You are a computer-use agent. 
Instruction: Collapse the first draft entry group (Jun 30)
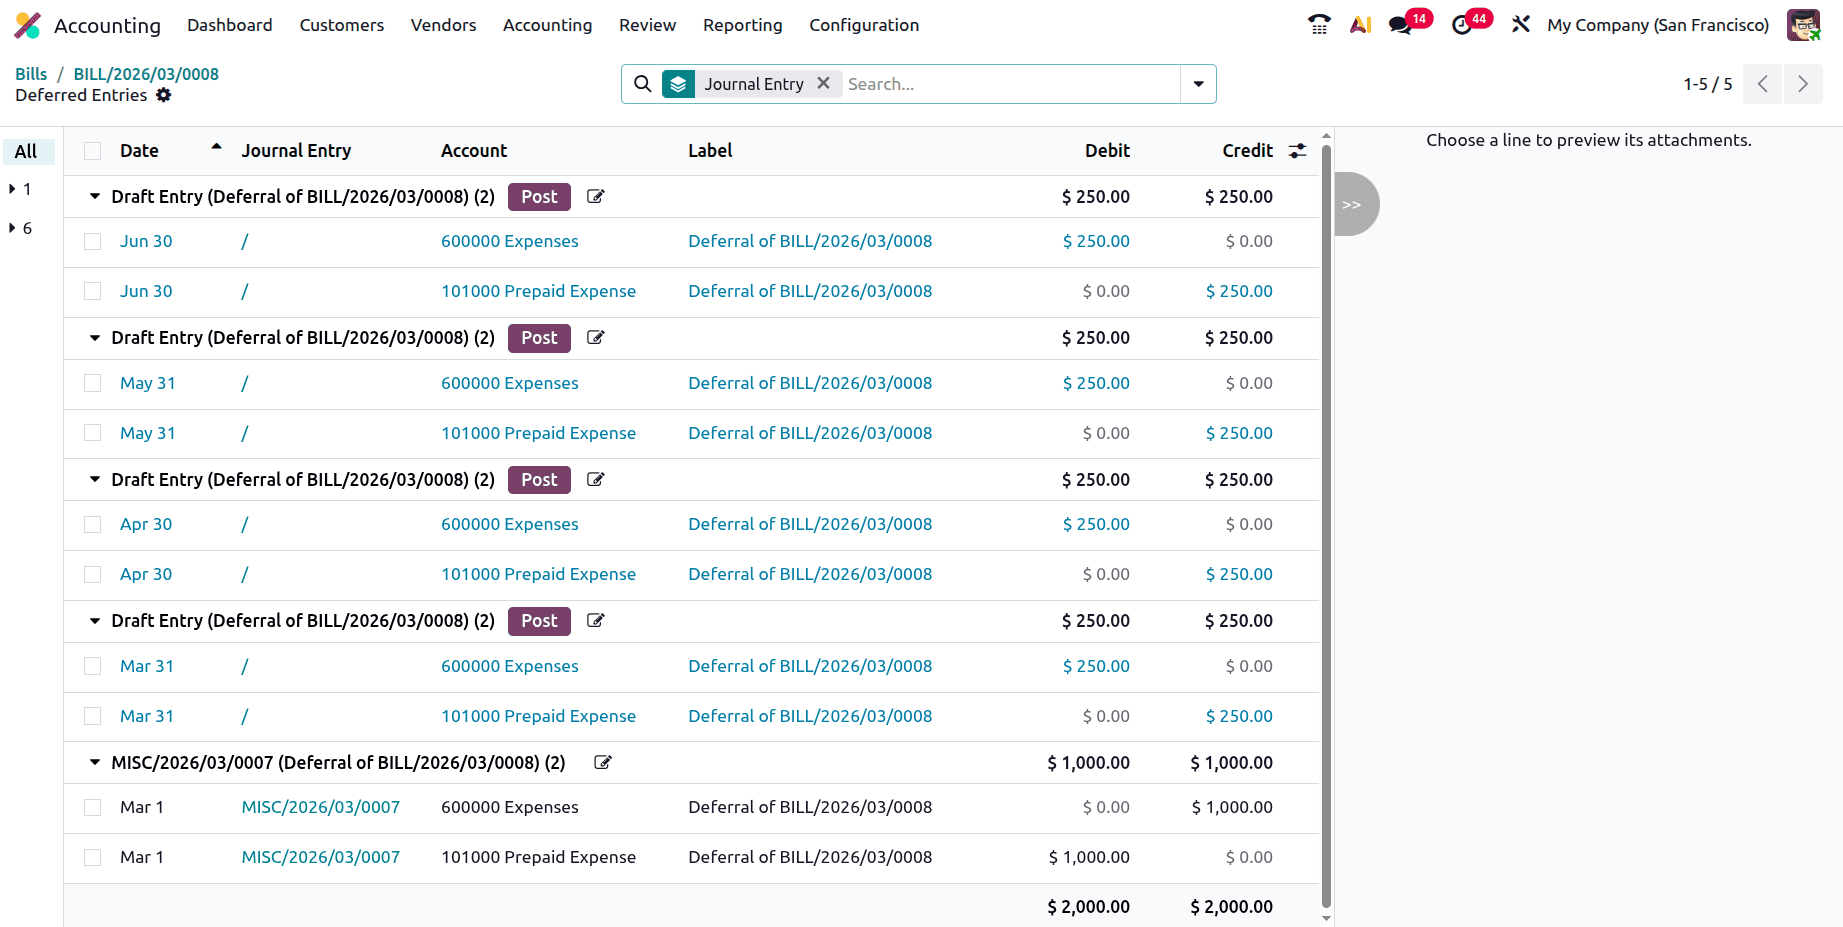[x=95, y=197]
